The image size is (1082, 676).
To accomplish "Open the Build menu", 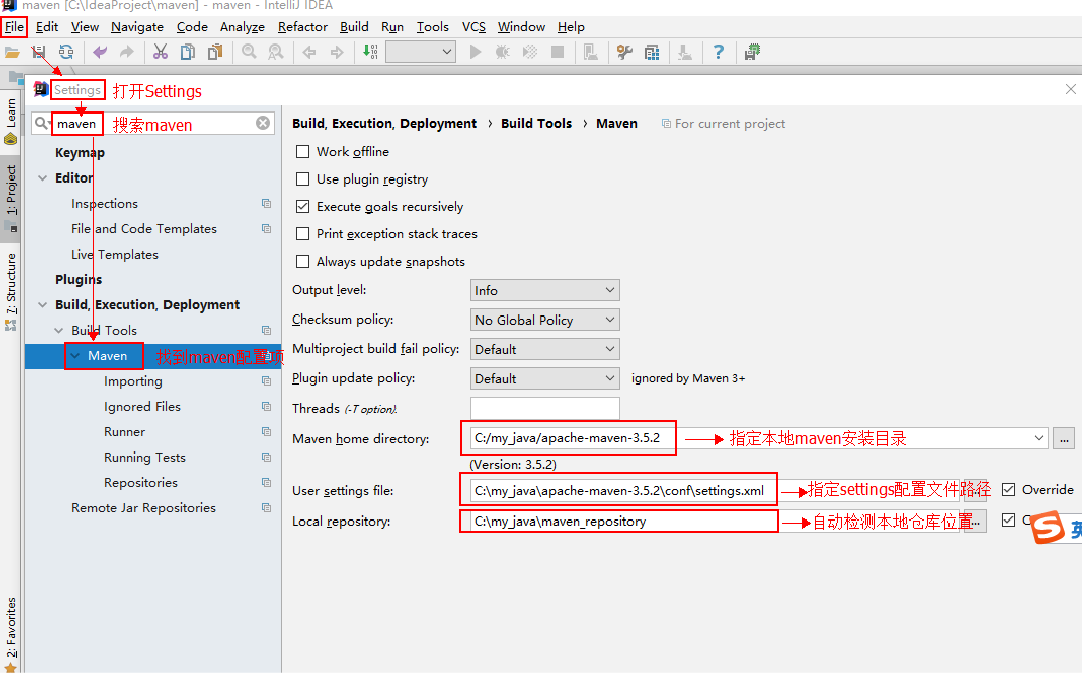I will point(354,27).
